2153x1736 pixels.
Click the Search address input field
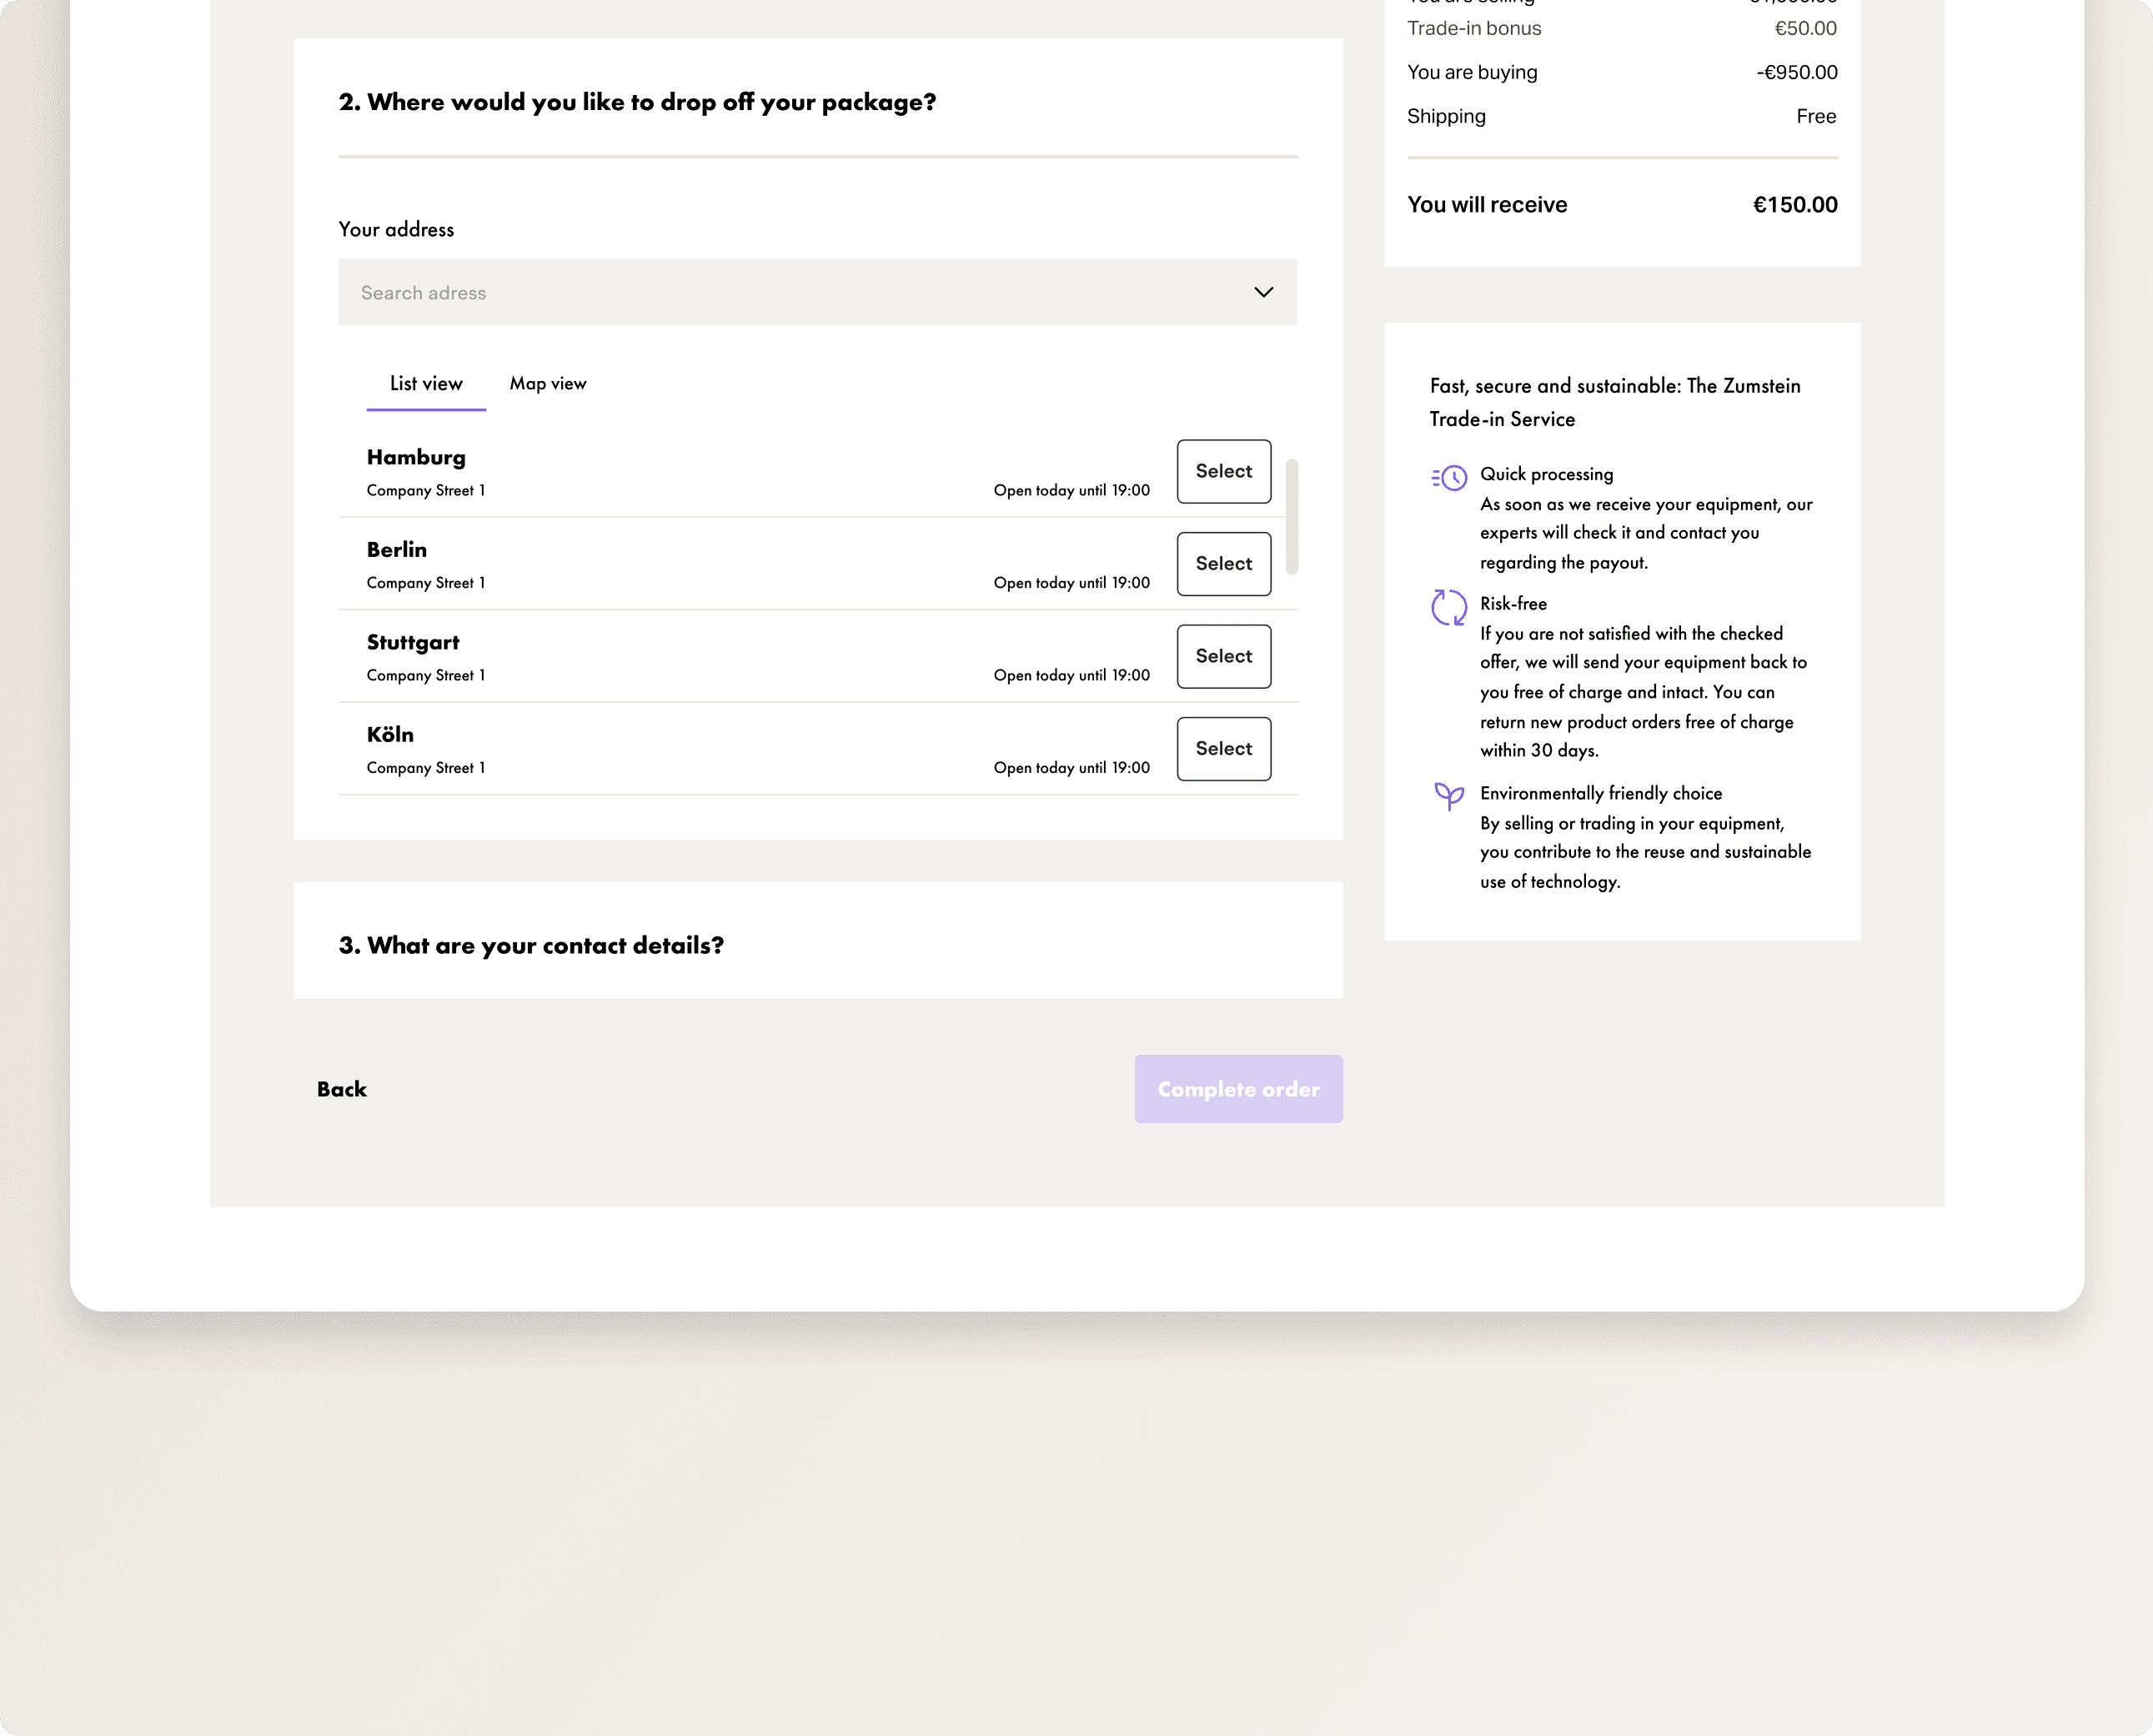[x=780, y=292]
